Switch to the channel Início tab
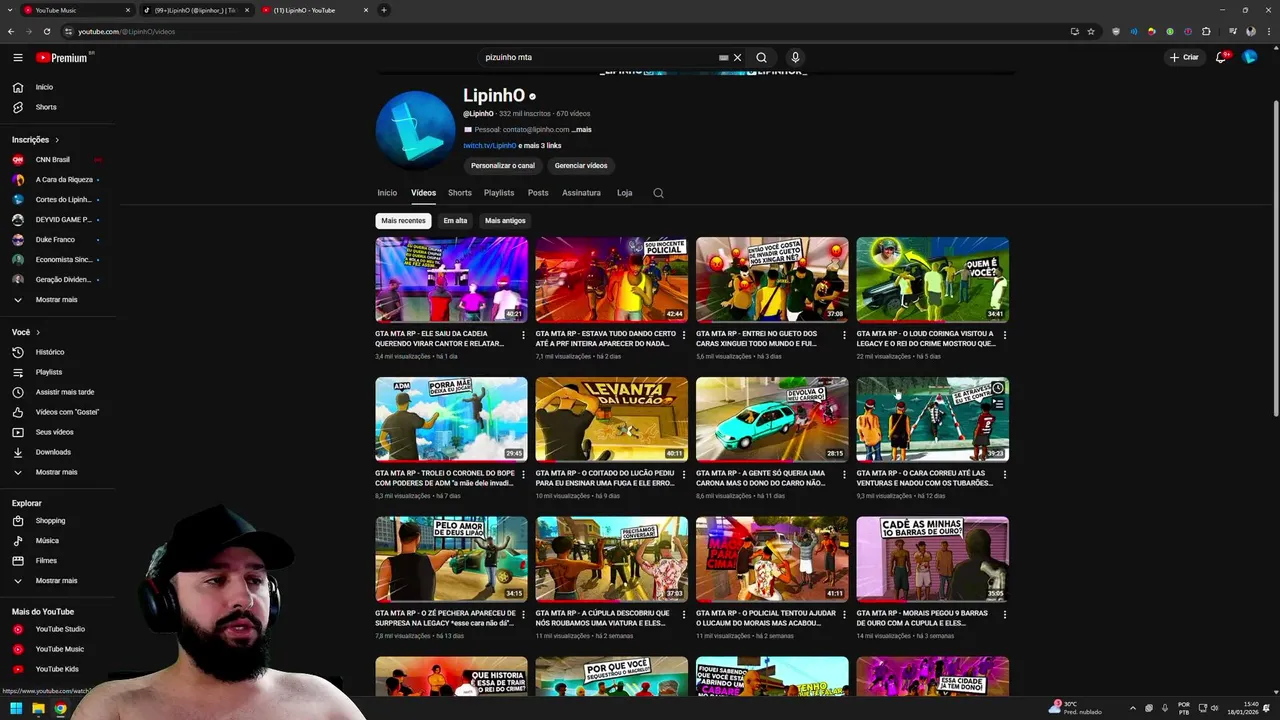The image size is (1280, 720). click(x=387, y=193)
